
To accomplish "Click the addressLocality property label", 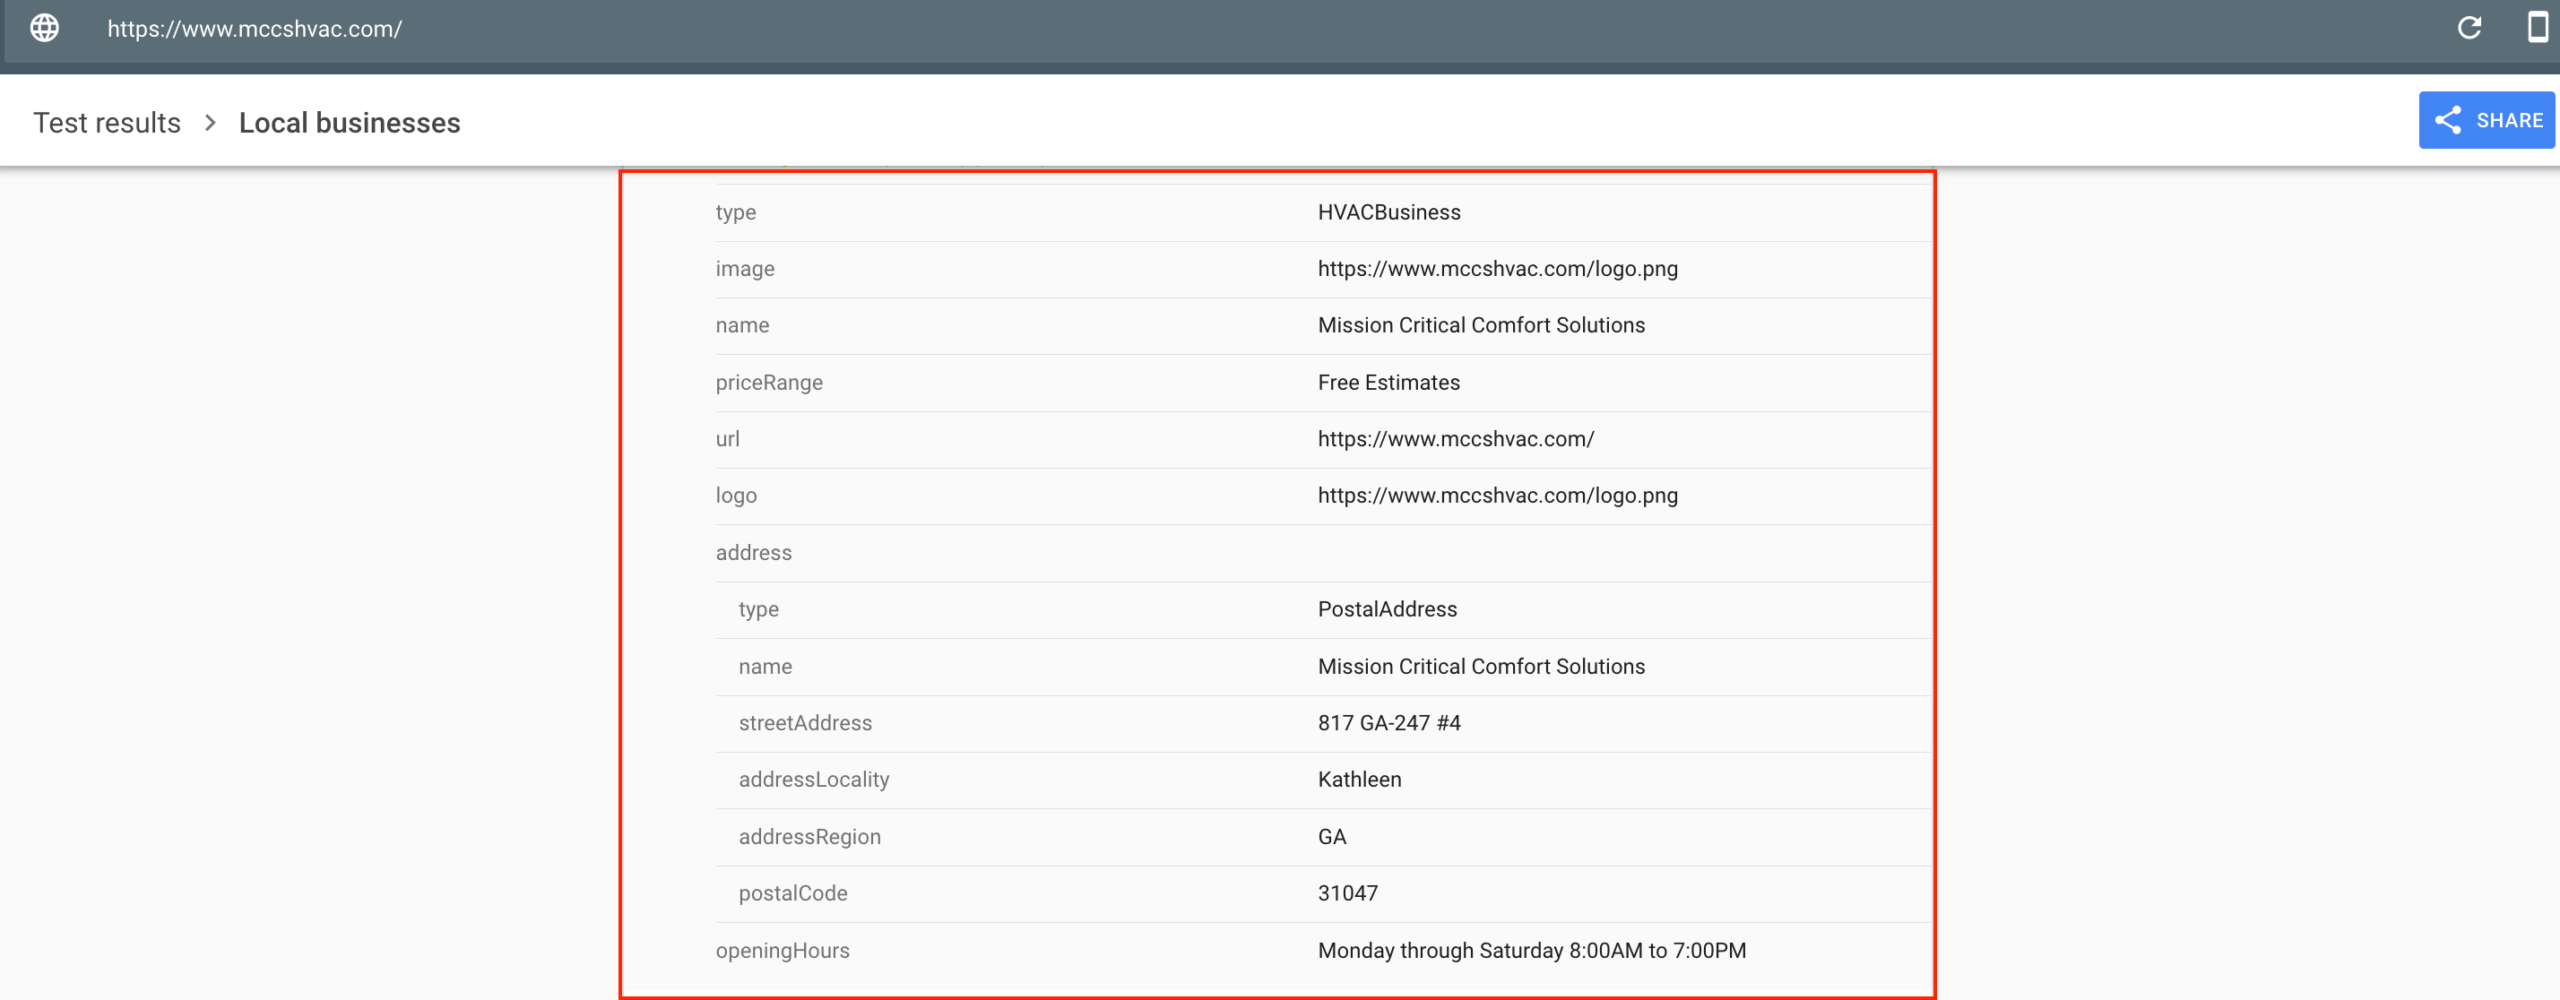I will (x=814, y=780).
